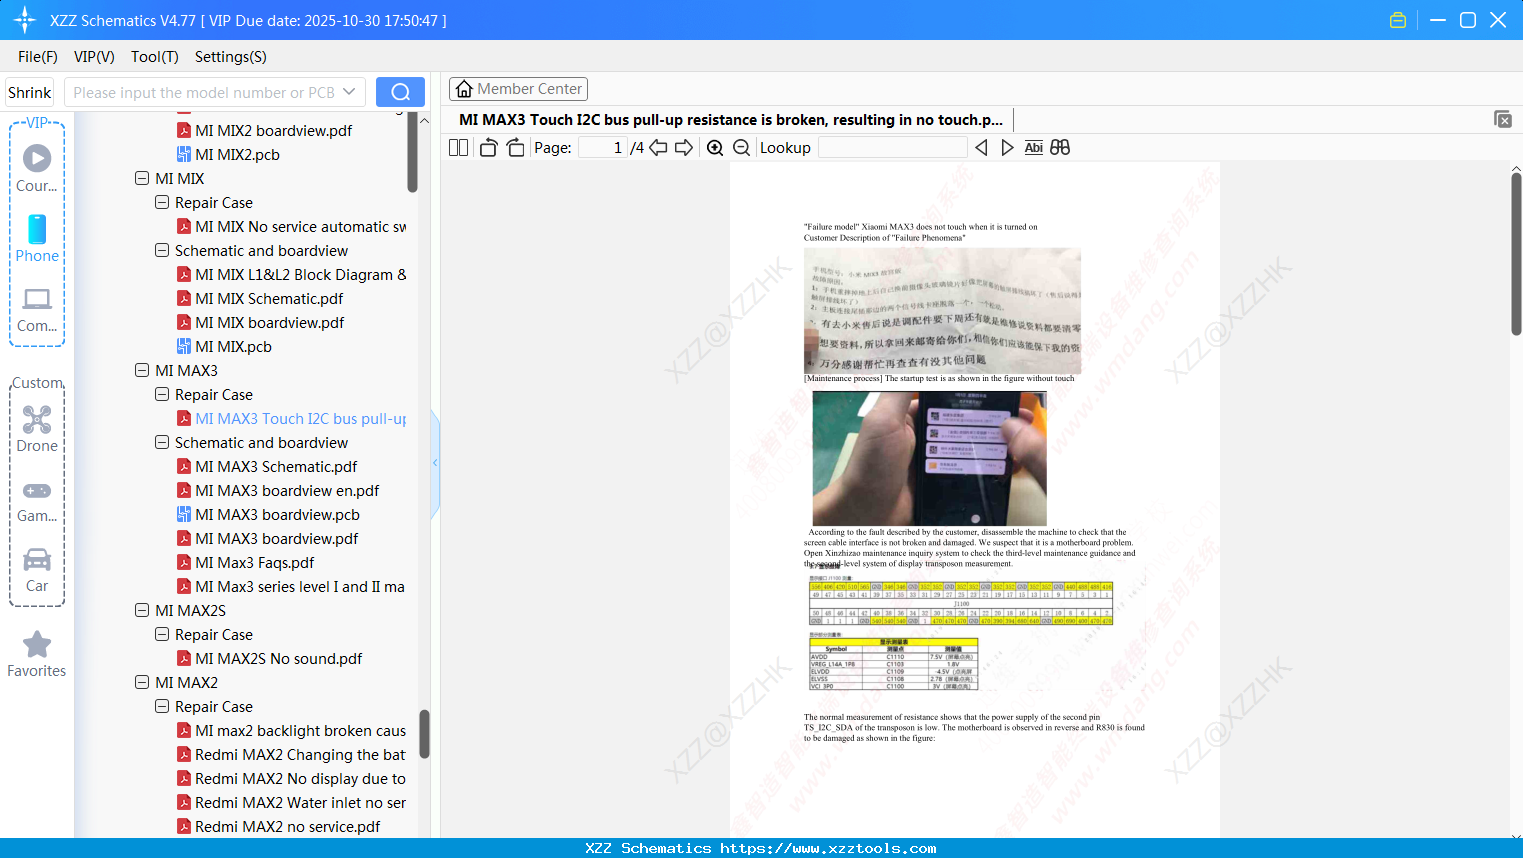
Task: Open MI MAX3 boardview en.pdf
Action: 287,490
